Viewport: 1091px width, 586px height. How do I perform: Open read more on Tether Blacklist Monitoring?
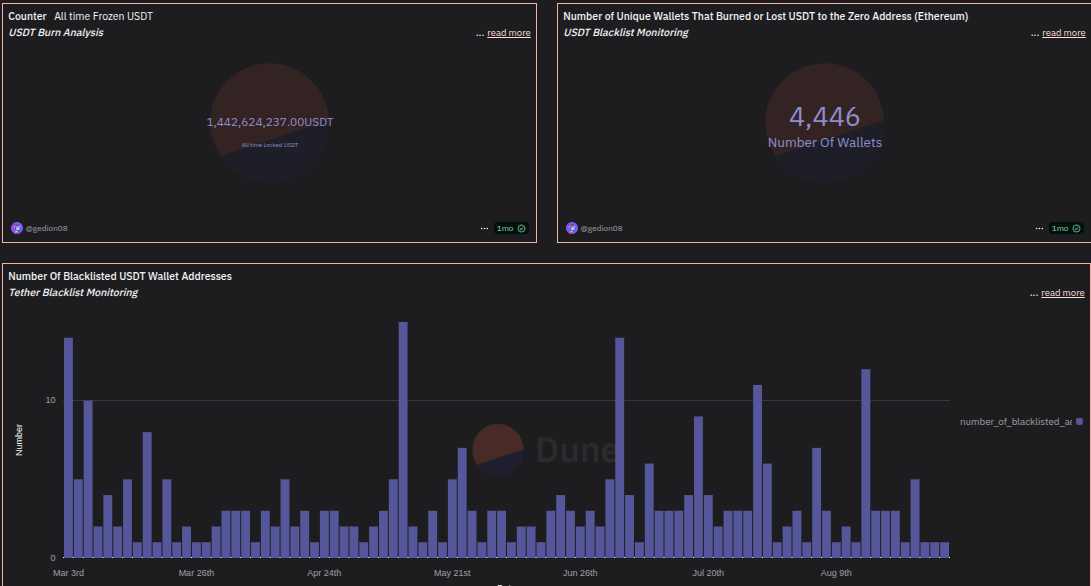click(x=1063, y=292)
